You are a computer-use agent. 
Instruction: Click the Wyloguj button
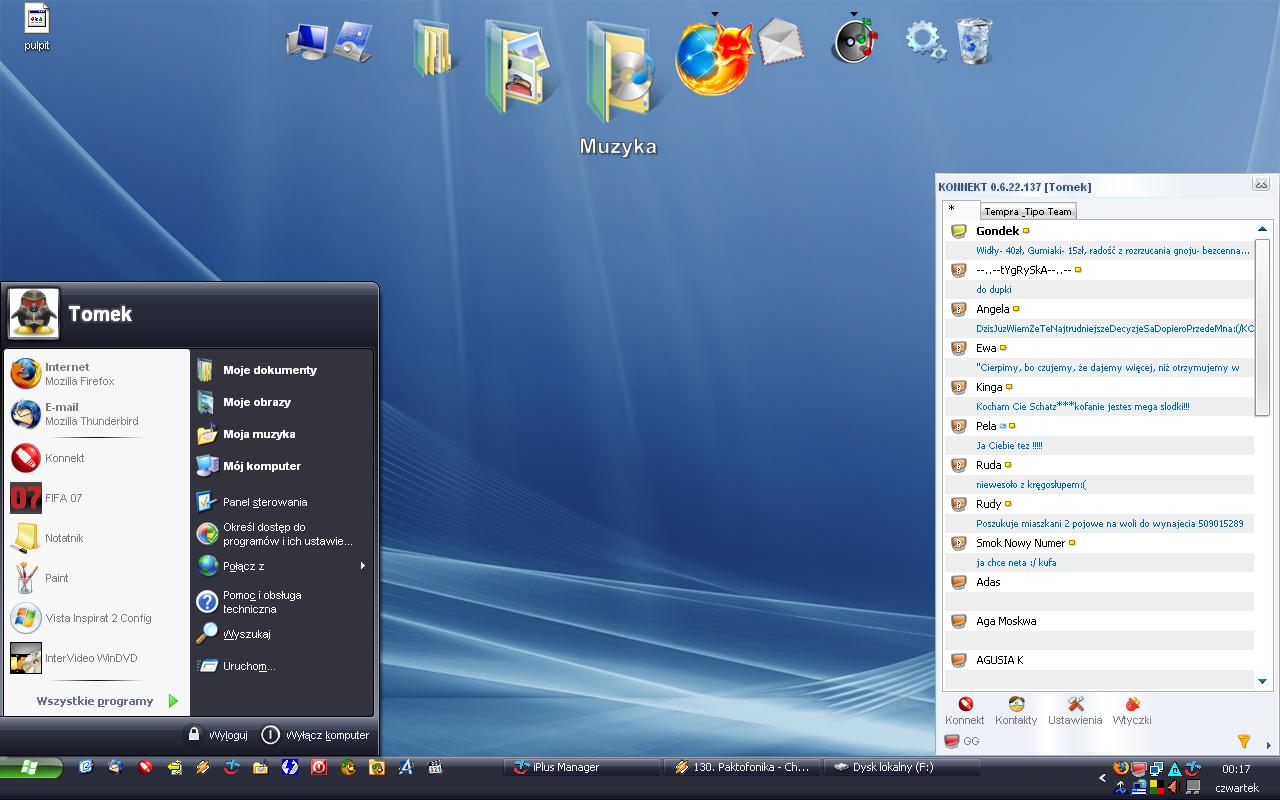(x=217, y=735)
